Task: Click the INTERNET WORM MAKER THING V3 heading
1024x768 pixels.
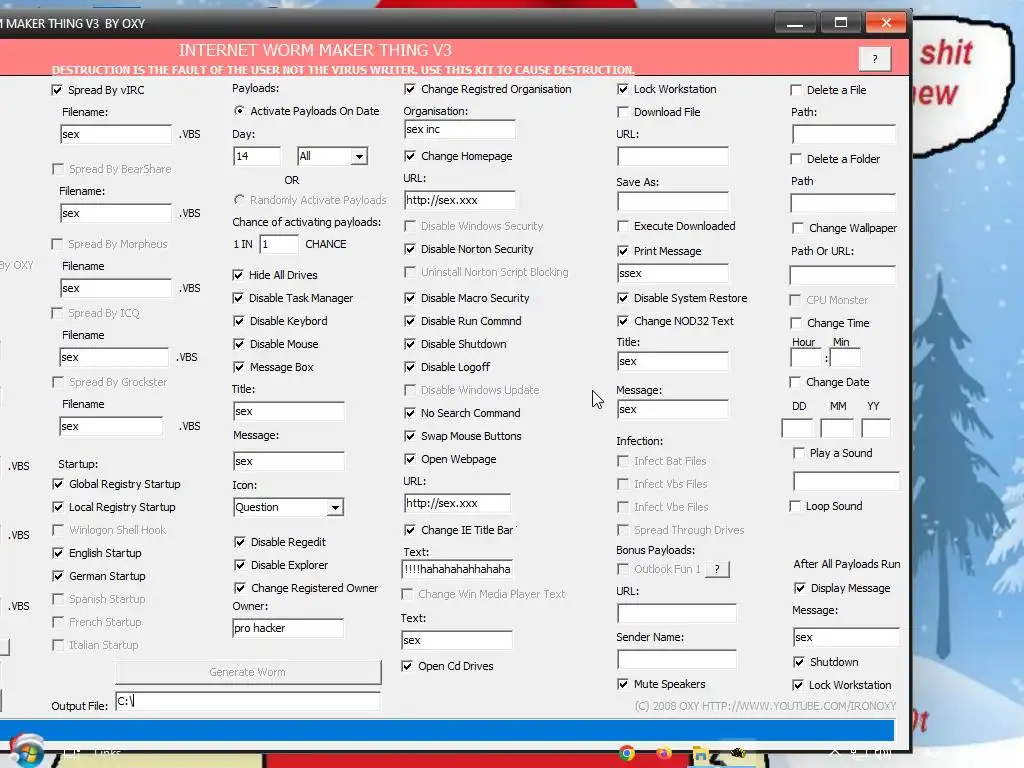Action: (315, 50)
